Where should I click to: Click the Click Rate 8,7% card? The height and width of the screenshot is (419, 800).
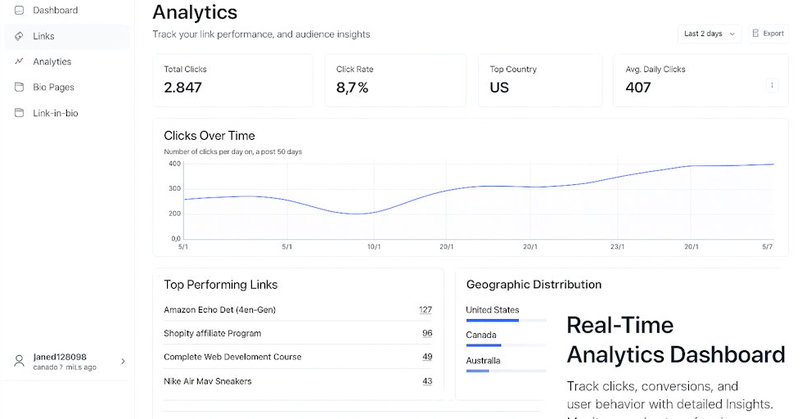click(x=395, y=80)
